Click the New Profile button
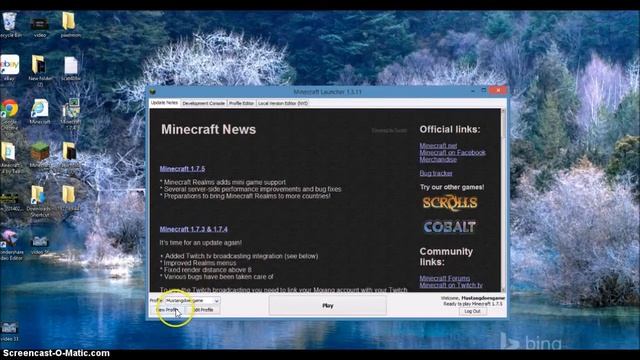The width and height of the screenshot is (640, 360). (167, 310)
